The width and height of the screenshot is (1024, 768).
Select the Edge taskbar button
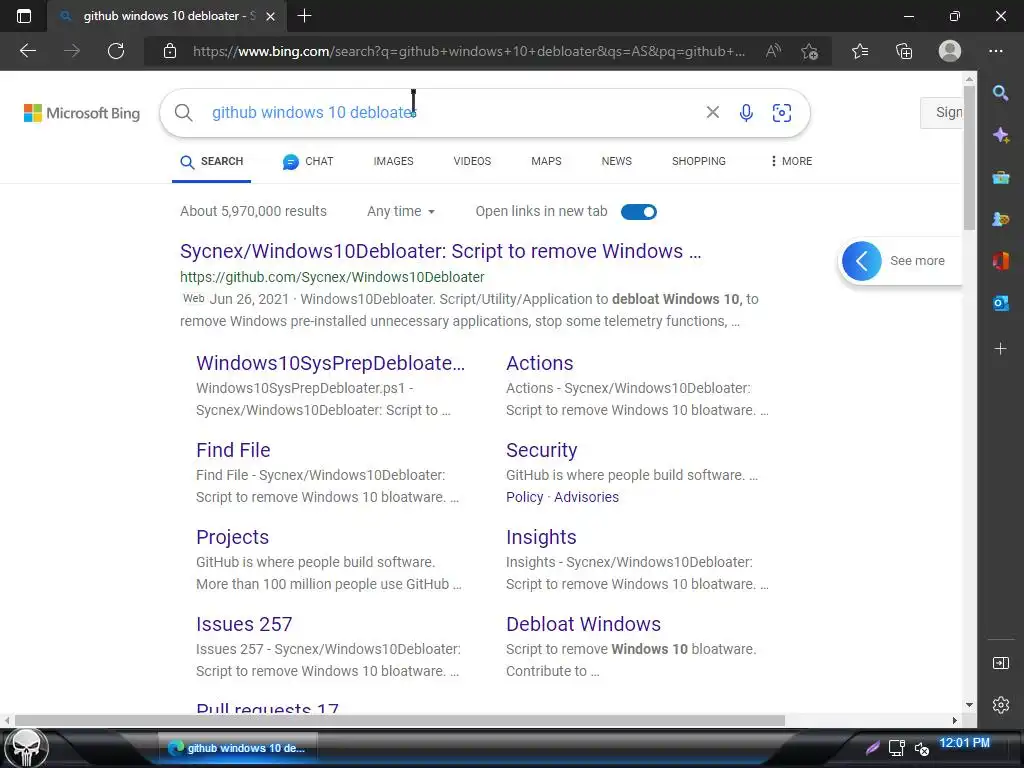tap(238, 748)
